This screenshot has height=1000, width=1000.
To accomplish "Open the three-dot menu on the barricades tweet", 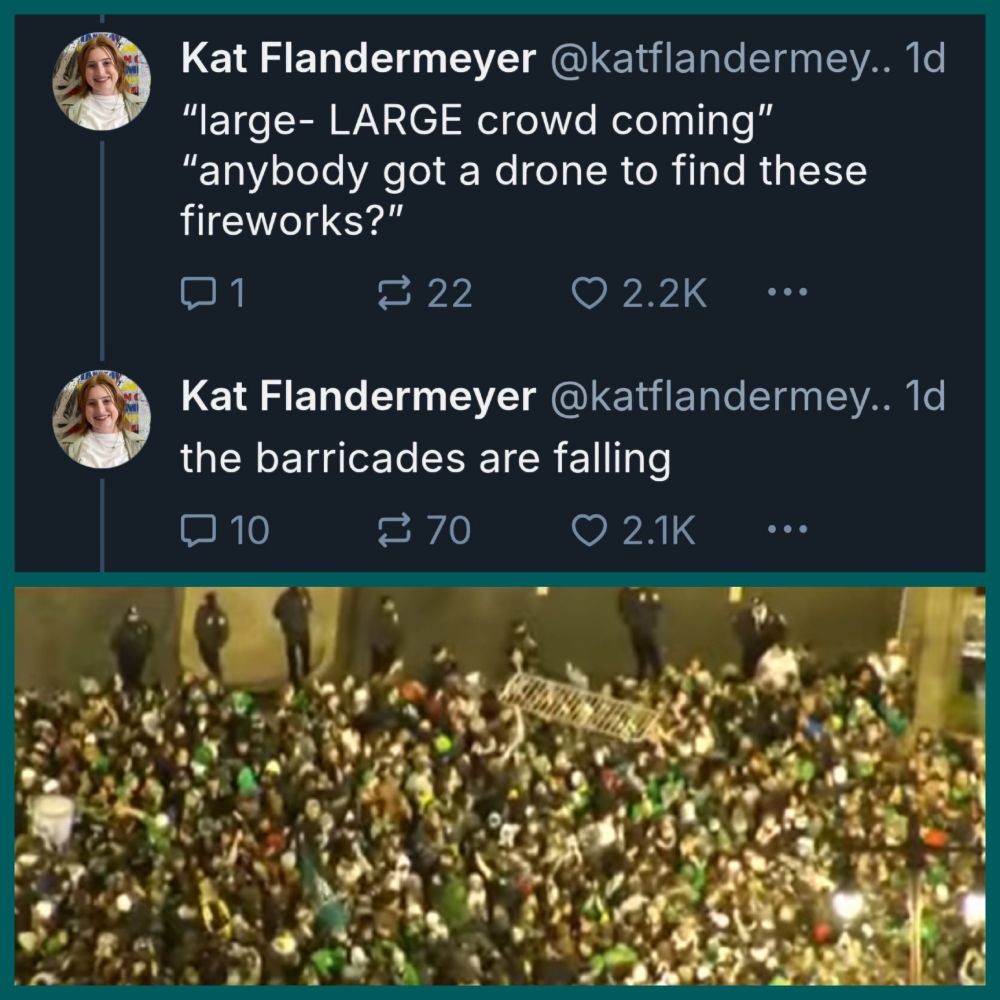I will click(x=786, y=530).
